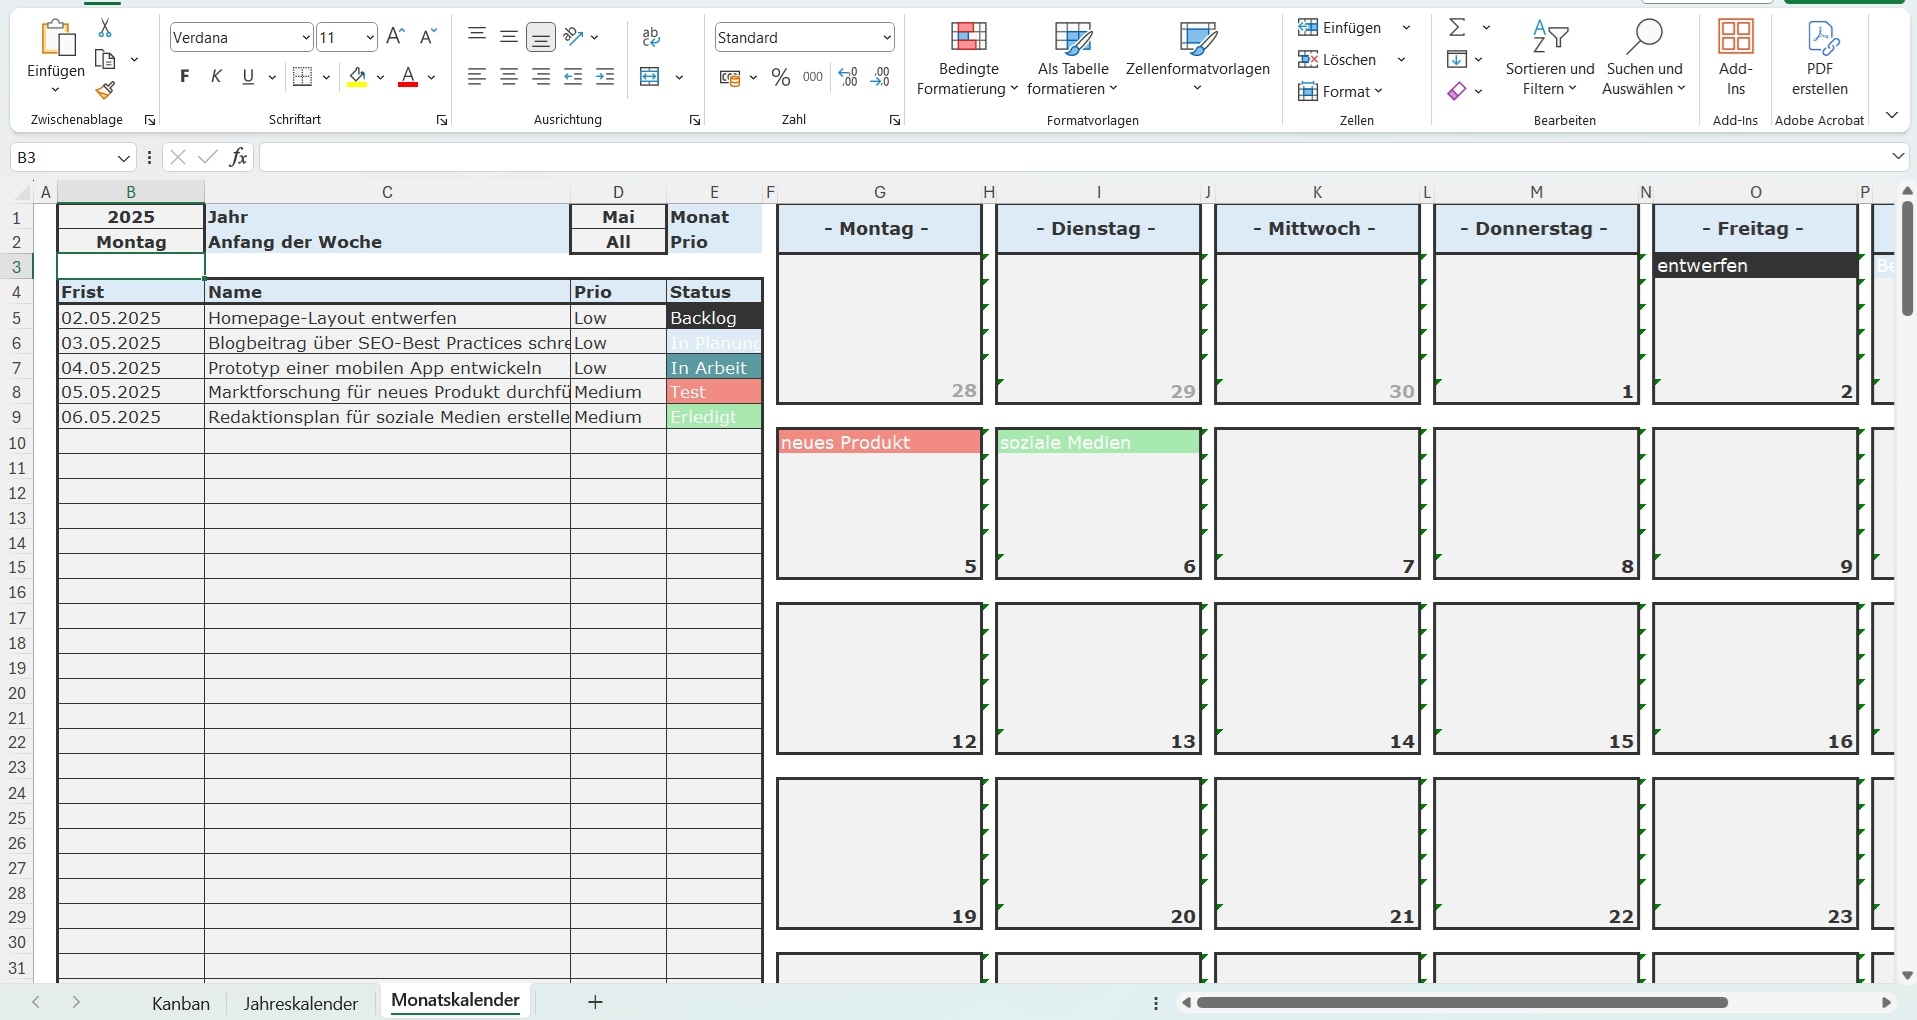Click the wrap text icon
Screen dimensions: 1917x1020
651,37
